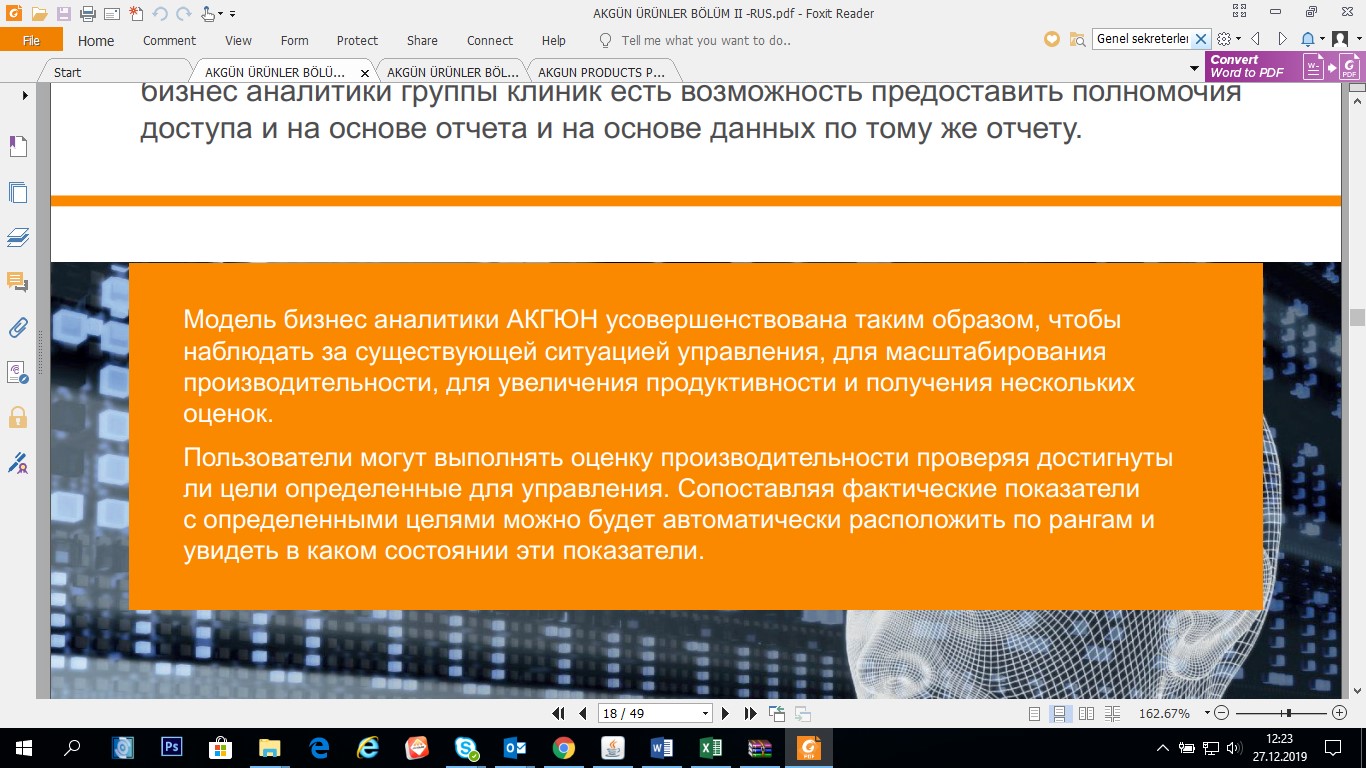Select the Hand tool icon

(207, 14)
